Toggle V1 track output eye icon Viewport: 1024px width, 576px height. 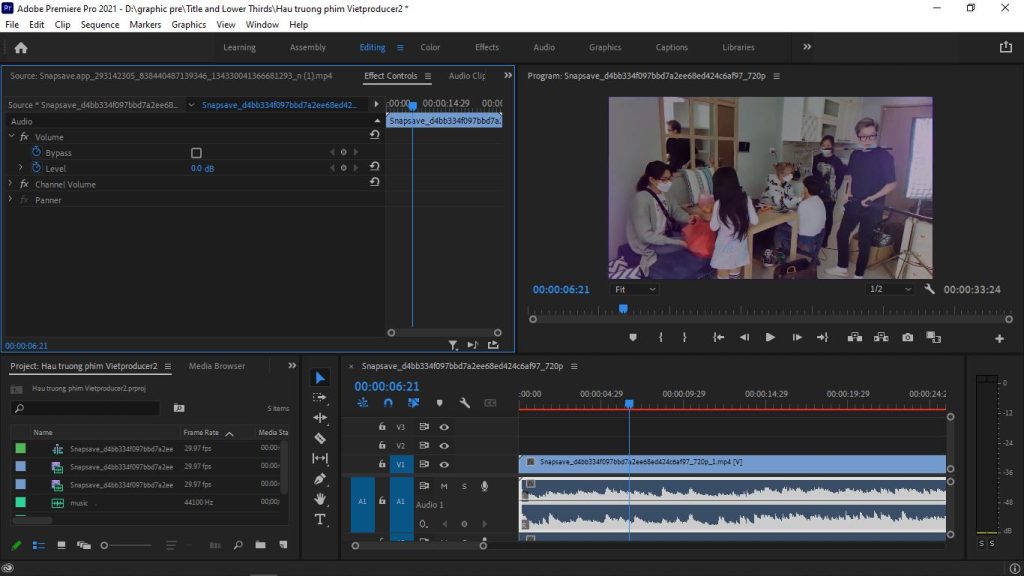444,464
